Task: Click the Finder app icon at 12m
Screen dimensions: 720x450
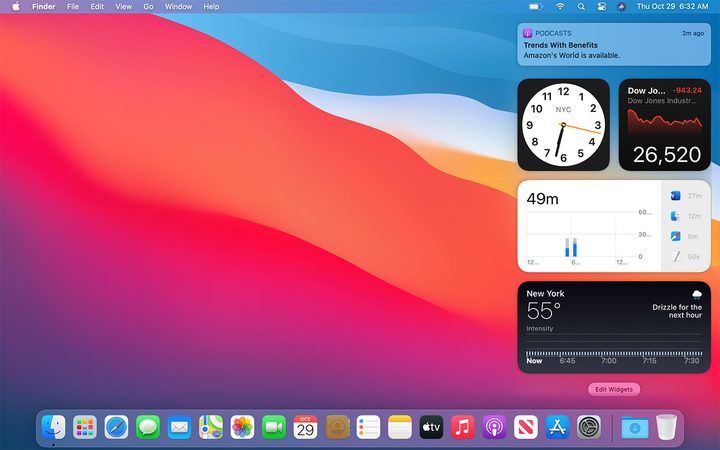Action: (675, 216)
